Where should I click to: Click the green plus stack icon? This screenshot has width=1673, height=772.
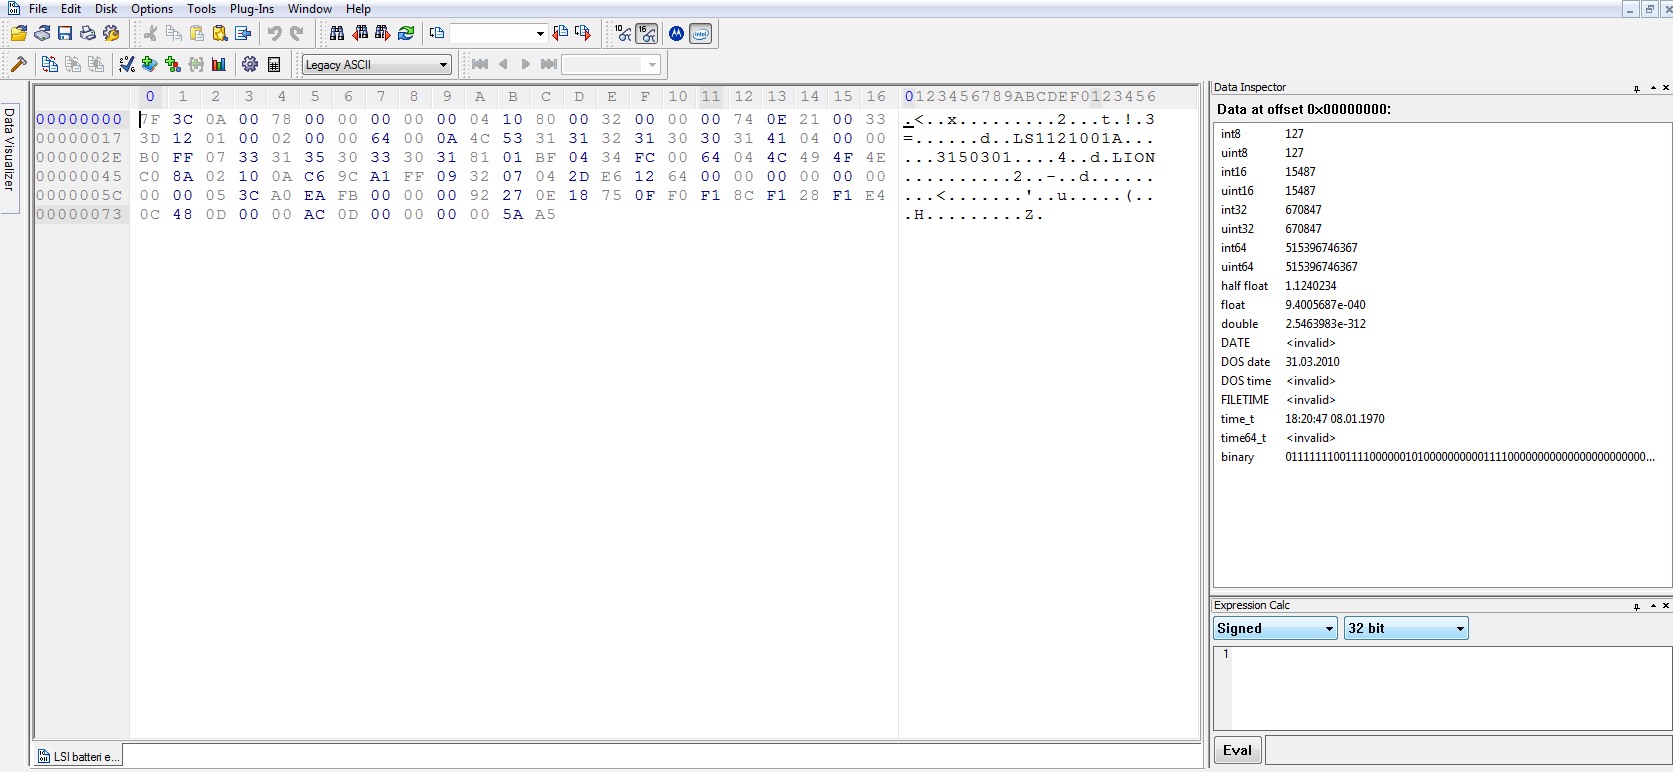(x=150, y=65)
